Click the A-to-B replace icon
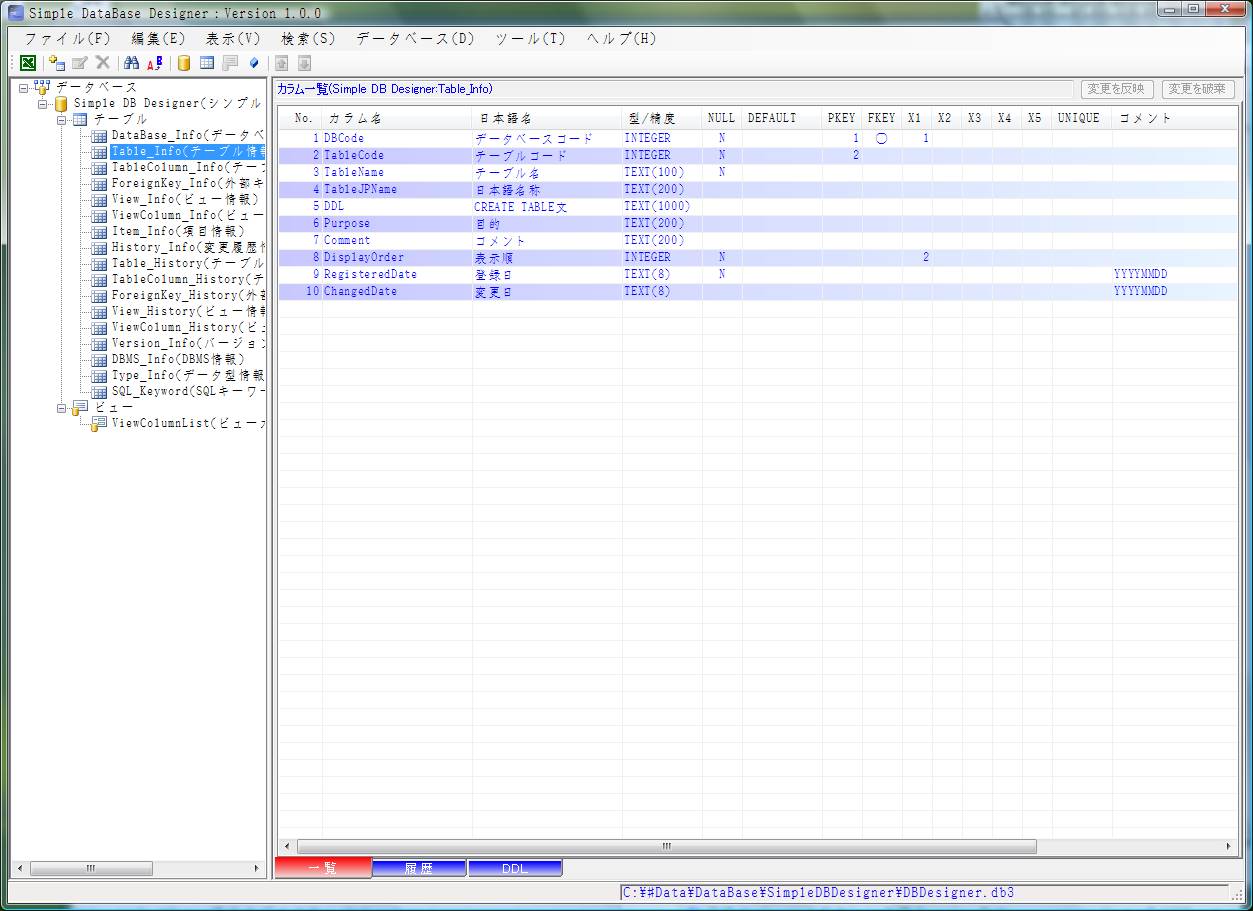Screen dimensions: 1253x911 pos(154,63)
